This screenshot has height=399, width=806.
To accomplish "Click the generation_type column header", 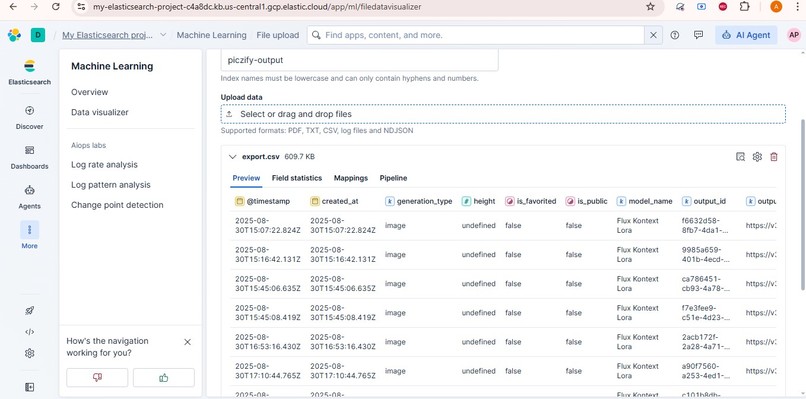I will (x=418, y=201).
